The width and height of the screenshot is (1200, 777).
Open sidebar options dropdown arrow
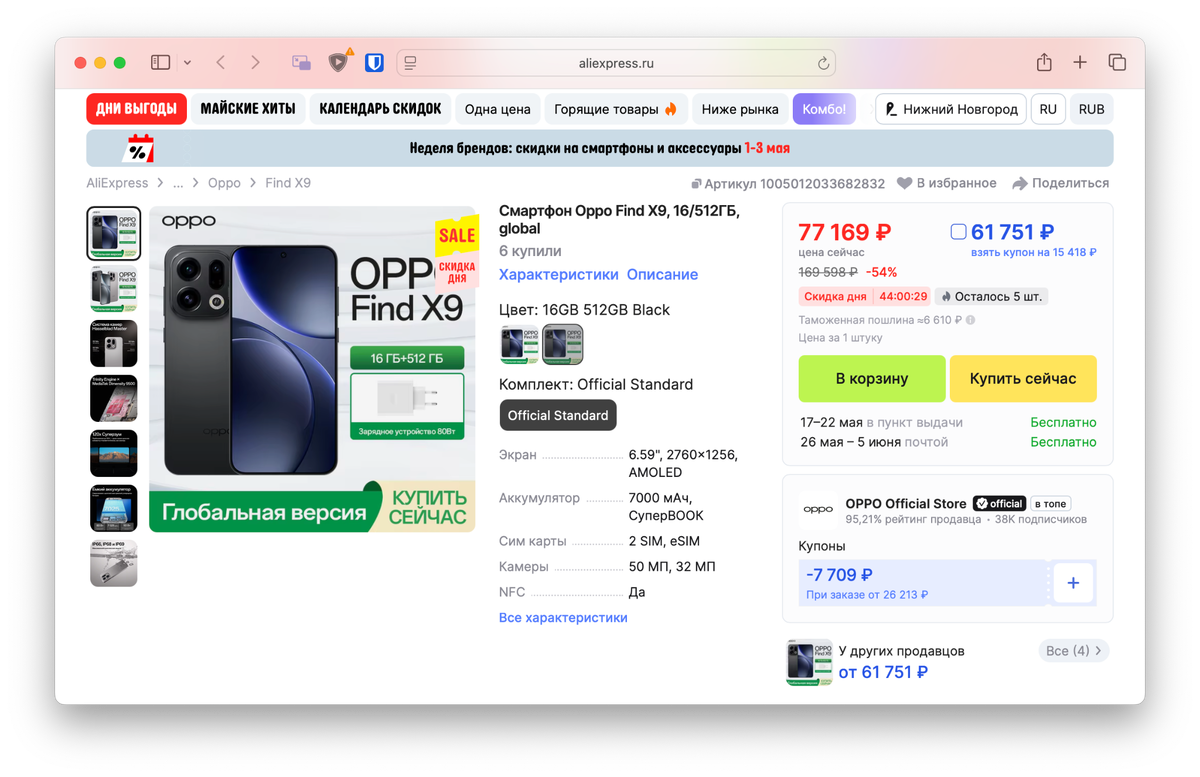click(x=187, y=63)
